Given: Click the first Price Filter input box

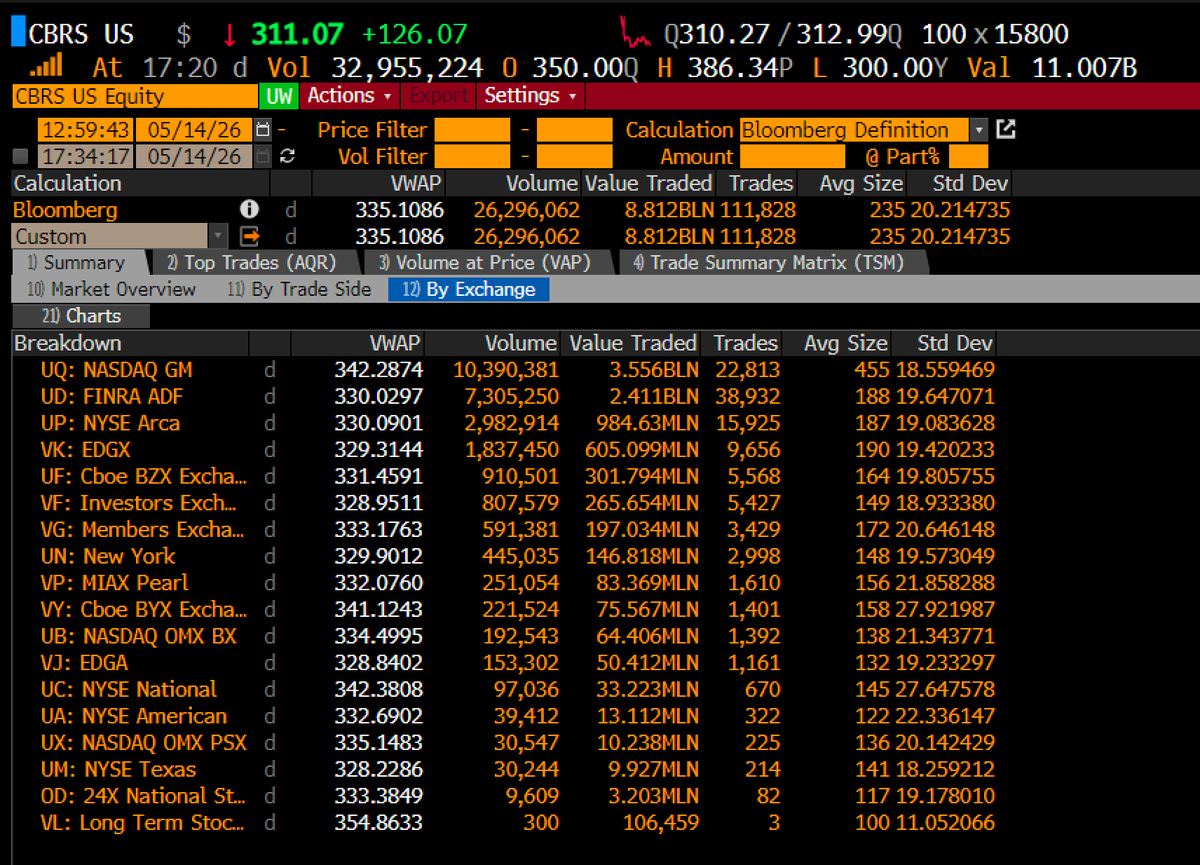Looking at the screenshot, I should tap(472, 130).
